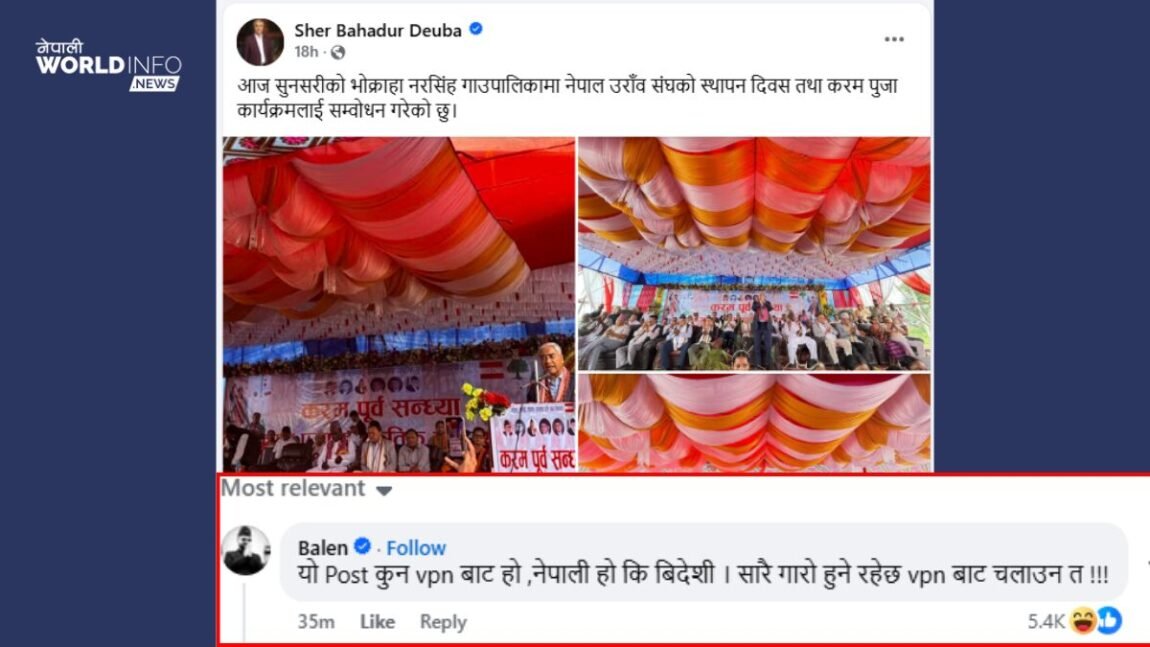Open the three-dots post options menu
The image size is (1150, 647).
coord(893,40)
